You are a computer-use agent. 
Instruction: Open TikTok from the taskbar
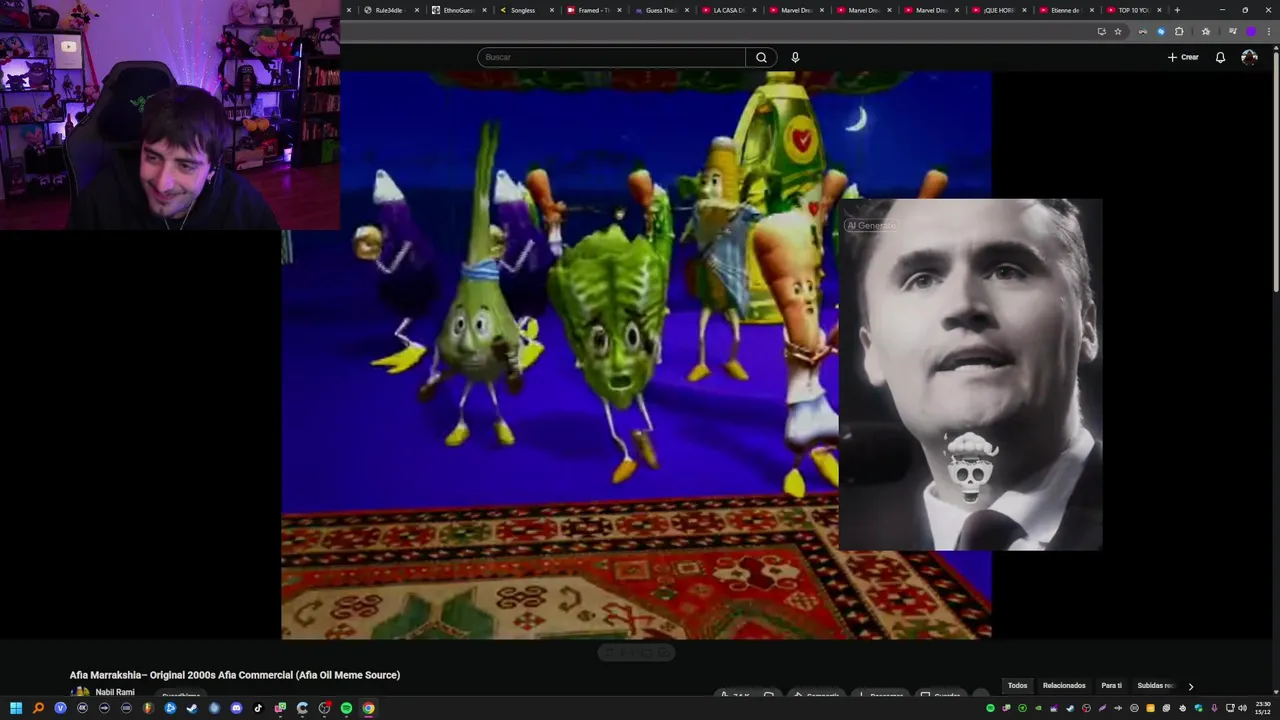pyautogui.click(x=258, y=708)
